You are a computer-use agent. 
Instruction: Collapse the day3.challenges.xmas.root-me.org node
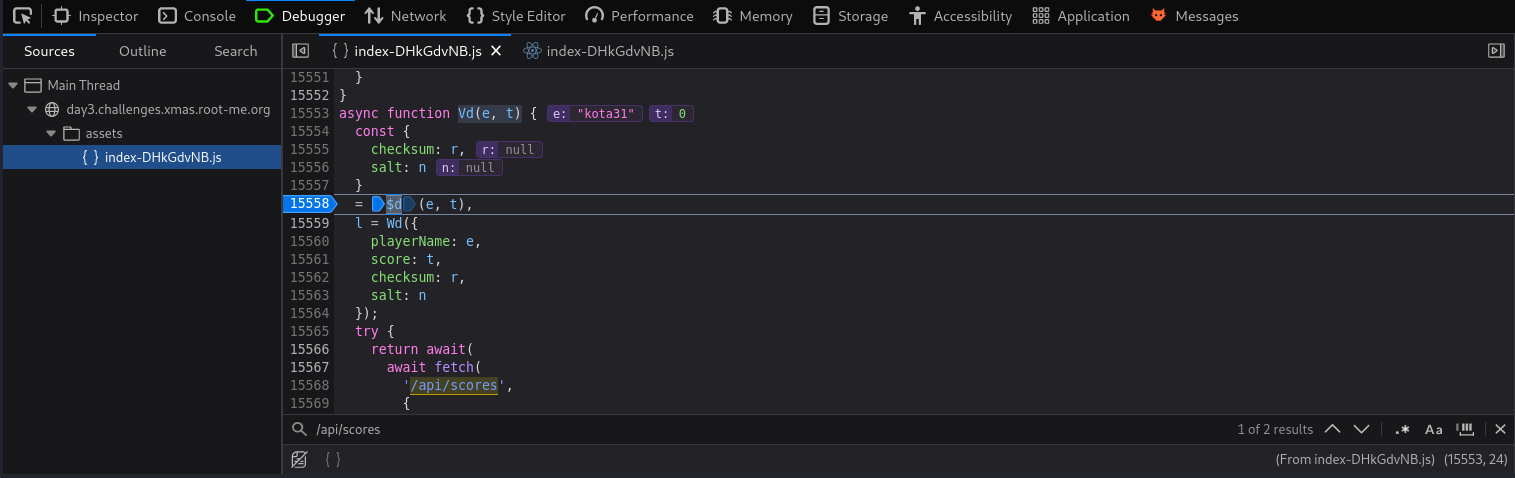click(x=32, y=109)
